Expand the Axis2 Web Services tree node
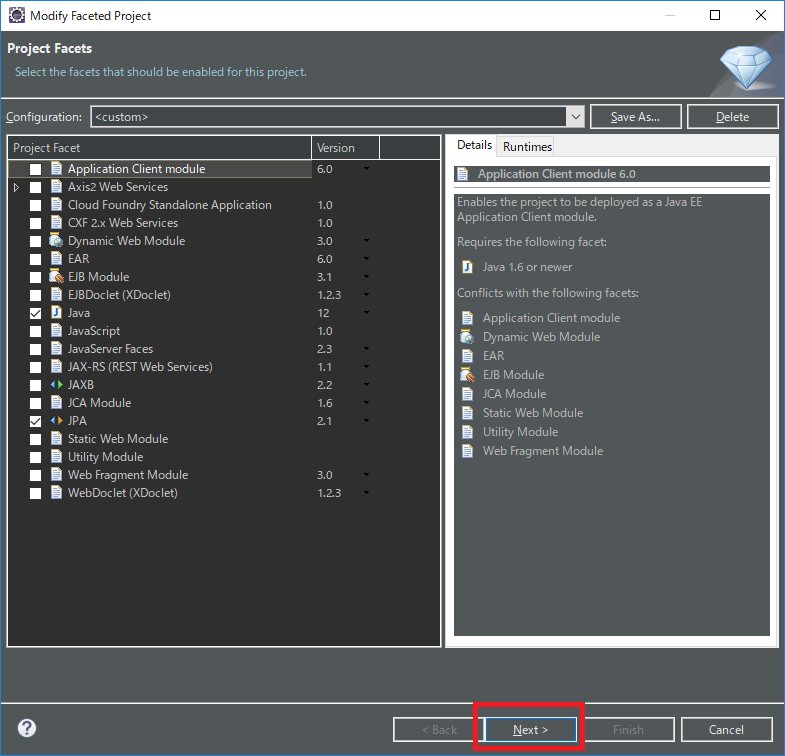The image size is (785, 756). 17,187
